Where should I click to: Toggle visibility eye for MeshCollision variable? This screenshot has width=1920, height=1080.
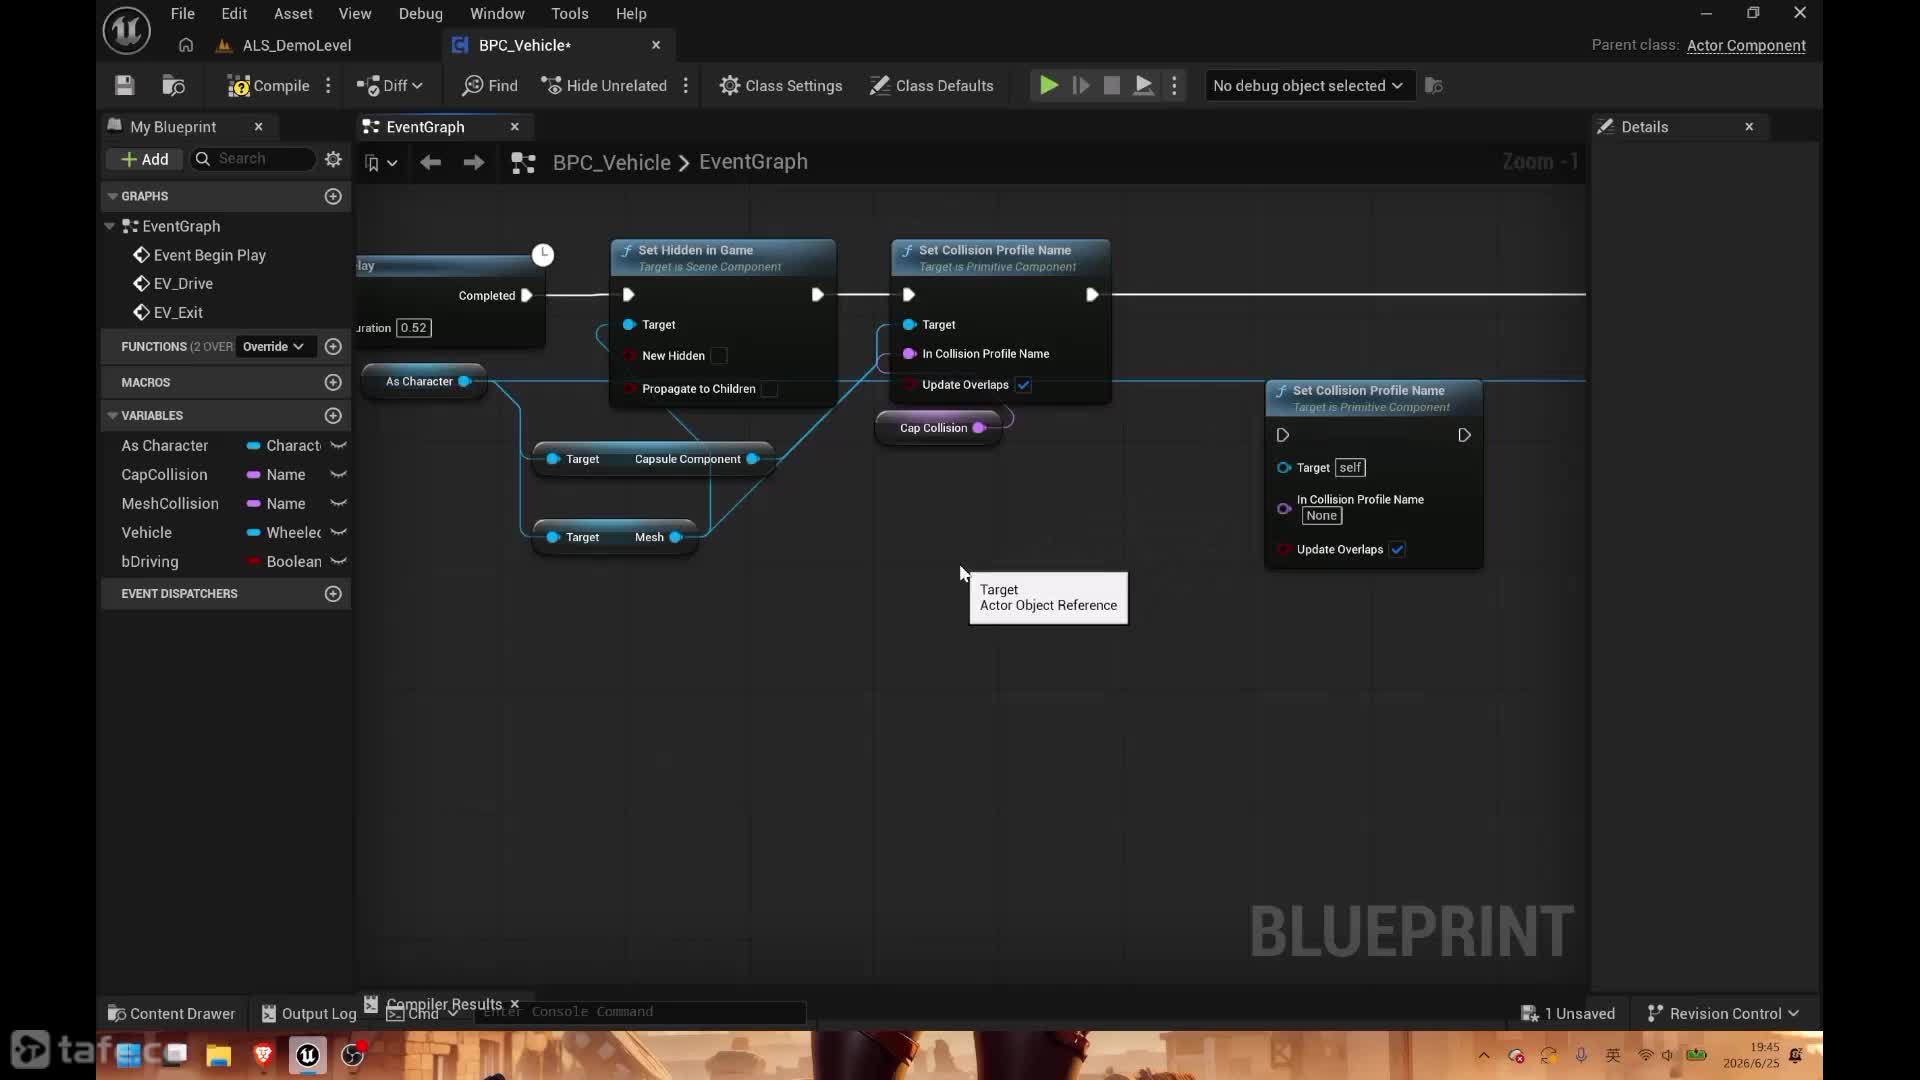[x=339, y=504]
